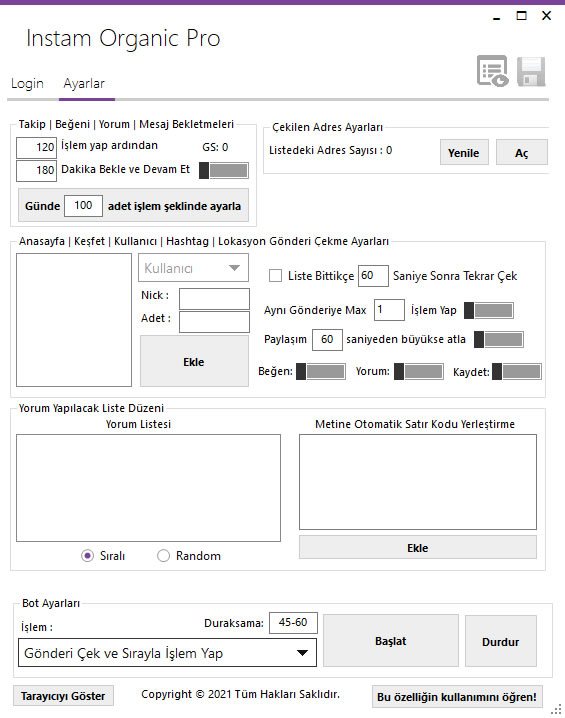
Task: Click the Liste Bittikçe 60 seconds field
Action: pyautogui.click(x=373, y=276)
